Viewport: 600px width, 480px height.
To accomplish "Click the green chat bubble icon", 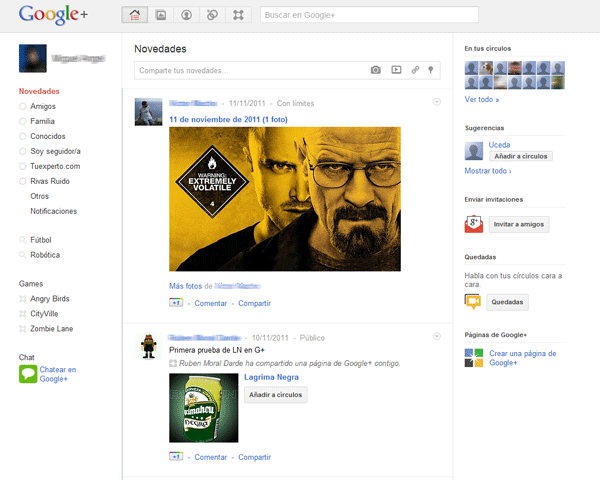I will (x=28, y=374).
